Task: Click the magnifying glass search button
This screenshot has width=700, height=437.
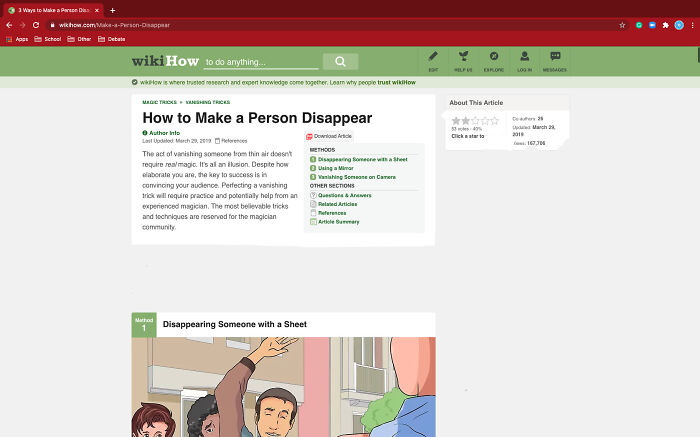Action: click(x=340, y=62)
